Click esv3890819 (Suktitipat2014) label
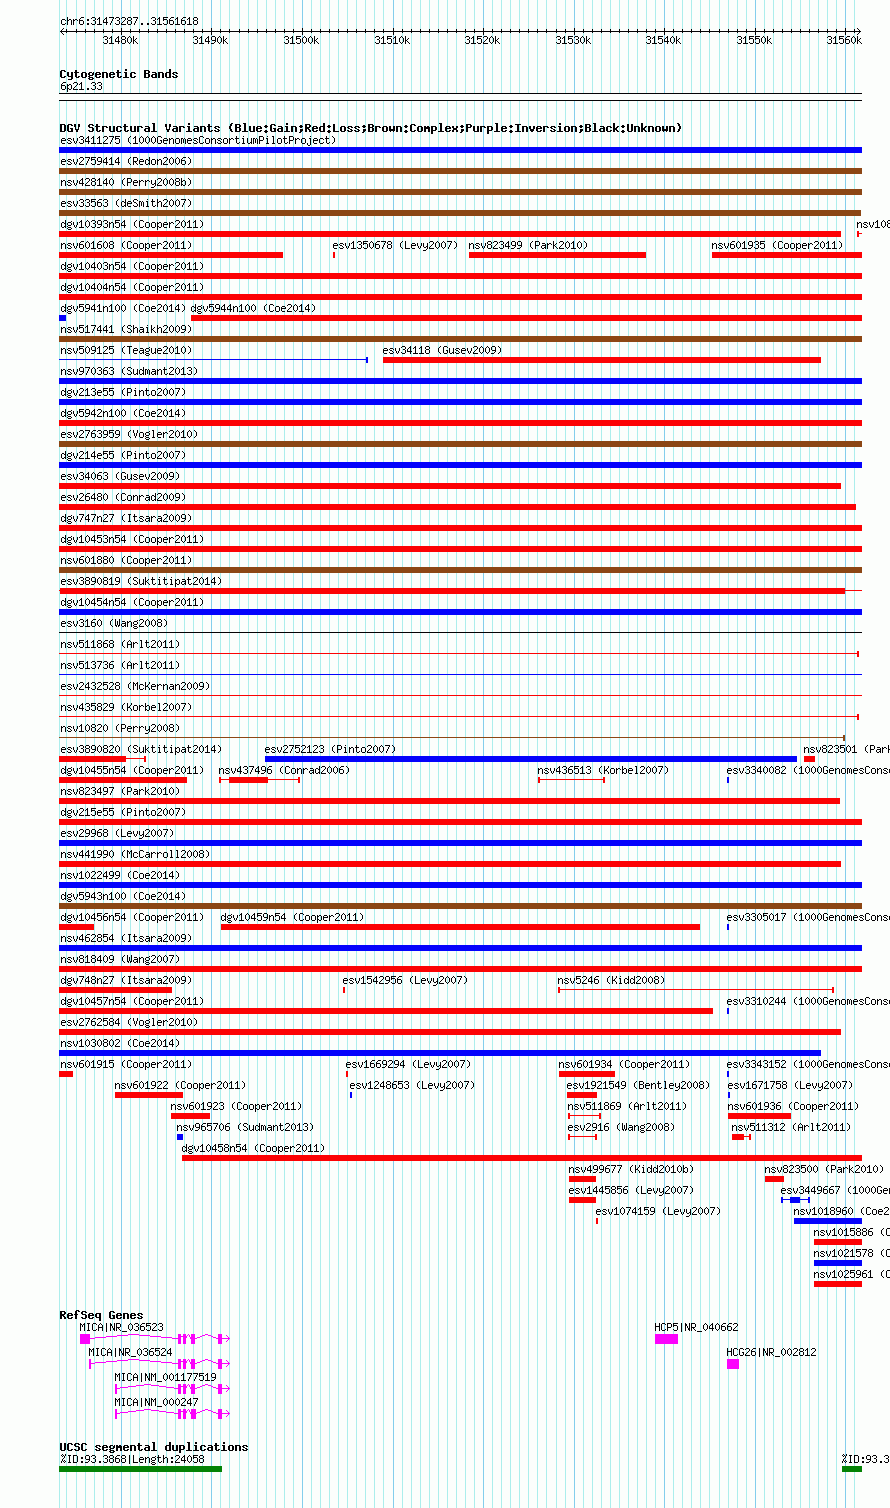The height and width of the screenshot is (1508, 890). (x=141, y=581)
